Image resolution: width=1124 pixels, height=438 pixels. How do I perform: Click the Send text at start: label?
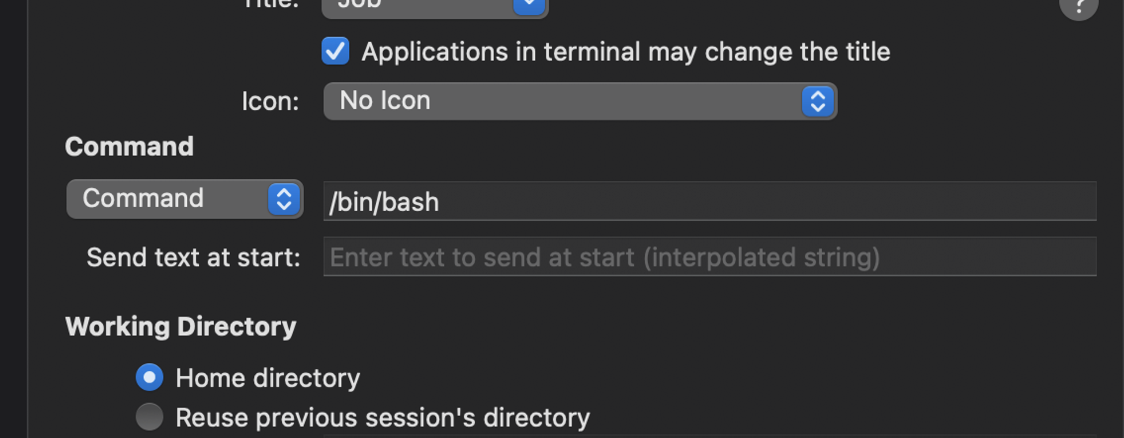[194, 257]
